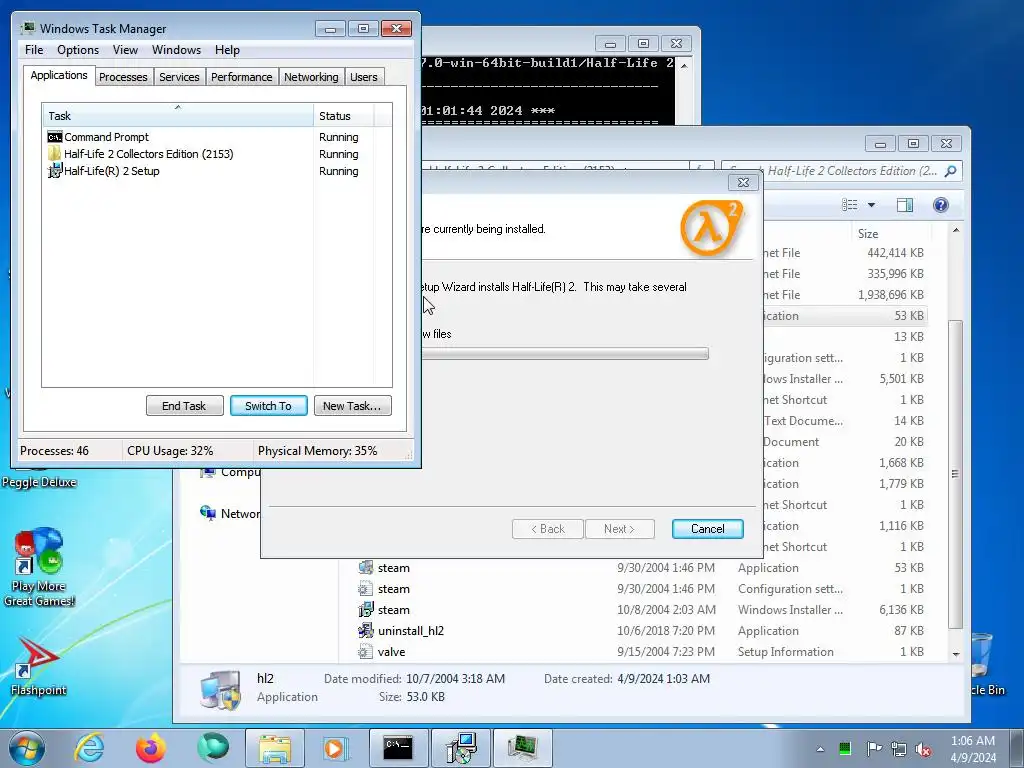1024x768 pixels.
Task: Launch Firefox from the taskbar
Action: click(x=151, y=748)
